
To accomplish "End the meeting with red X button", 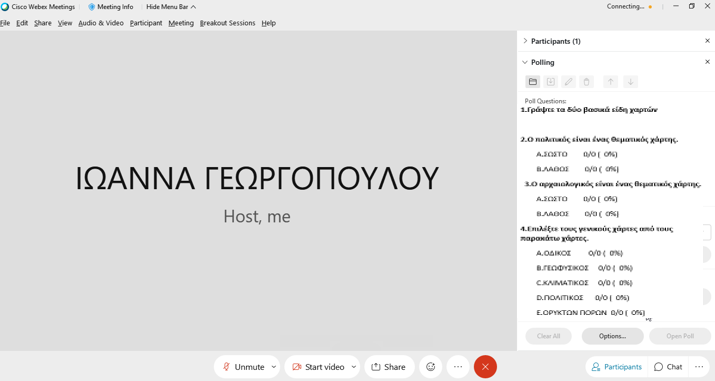I will click(x=485, y=367).
